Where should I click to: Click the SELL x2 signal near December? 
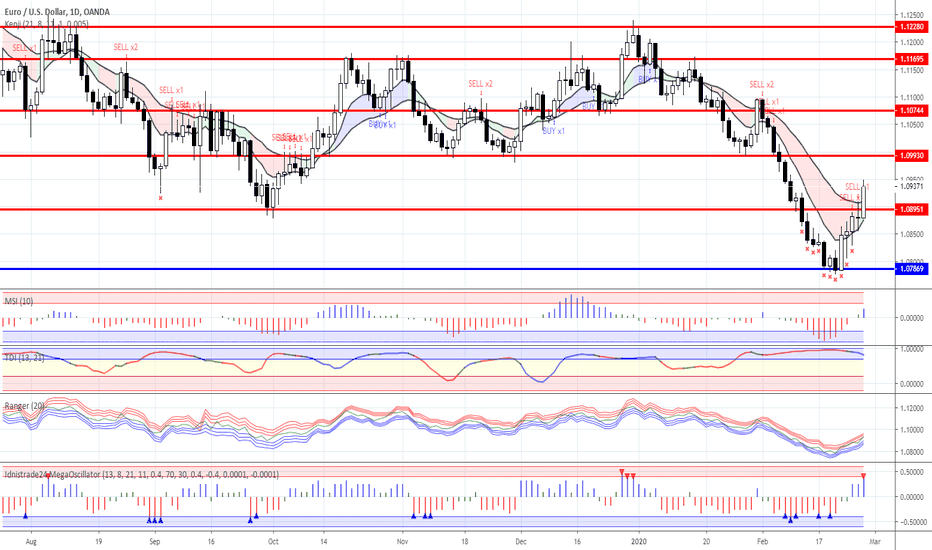tap(480, 84)
